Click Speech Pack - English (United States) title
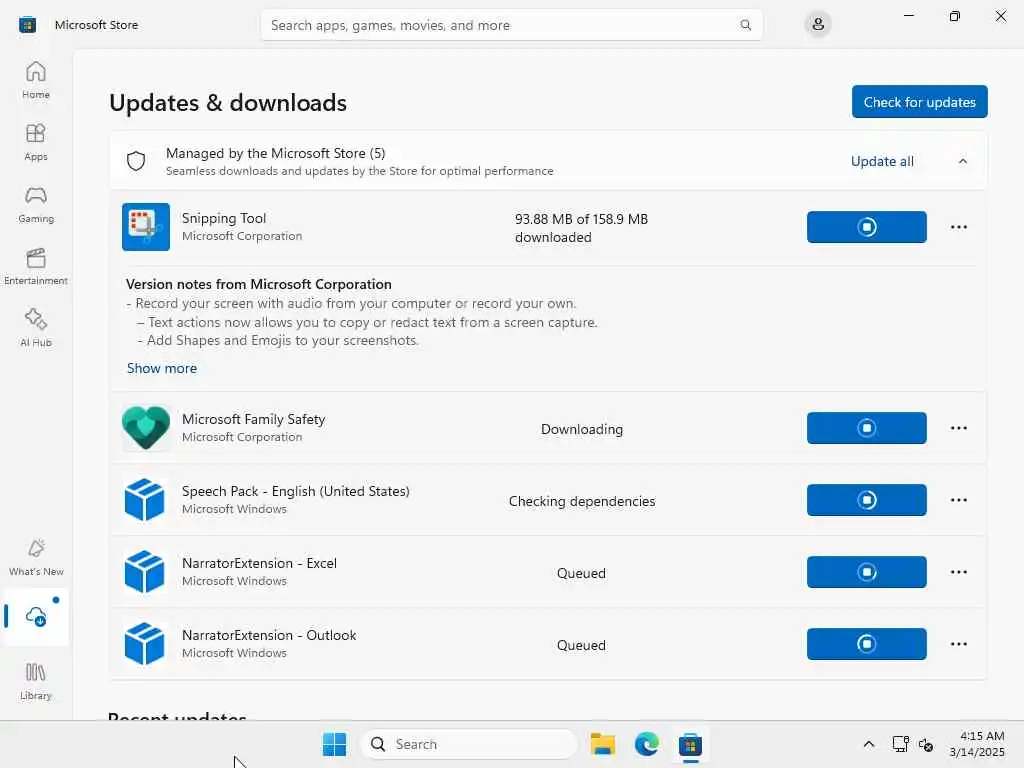 click(x=296, y=491)
